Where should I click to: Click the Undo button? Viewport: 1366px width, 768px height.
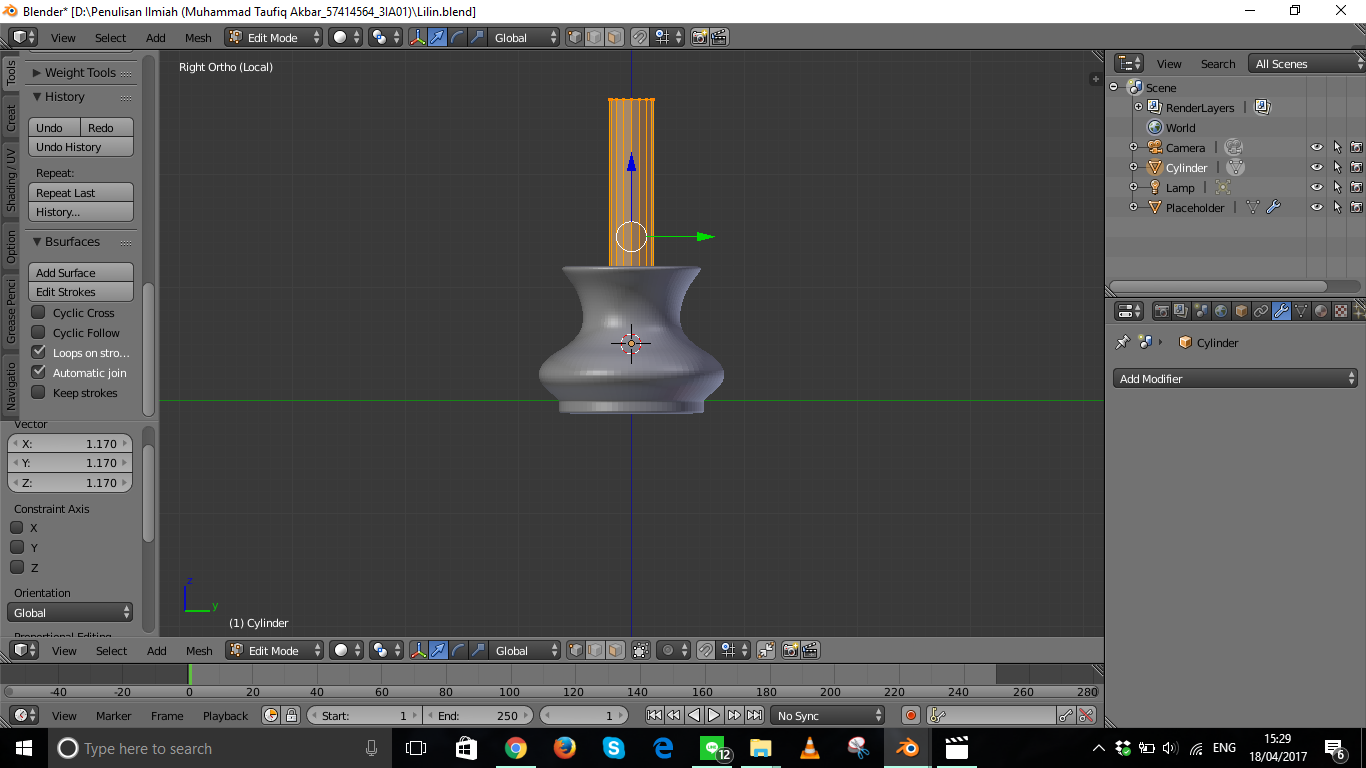[x=54, y=127]
